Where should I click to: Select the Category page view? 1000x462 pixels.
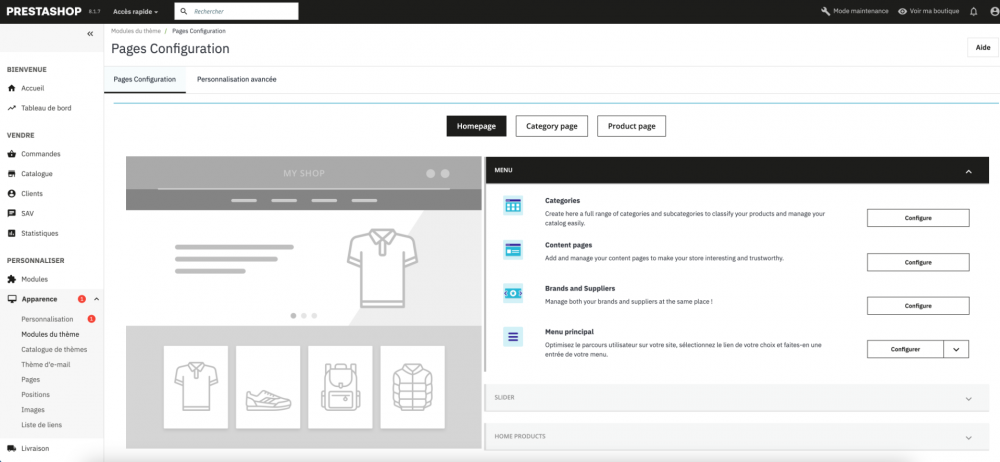click(552, 126)
